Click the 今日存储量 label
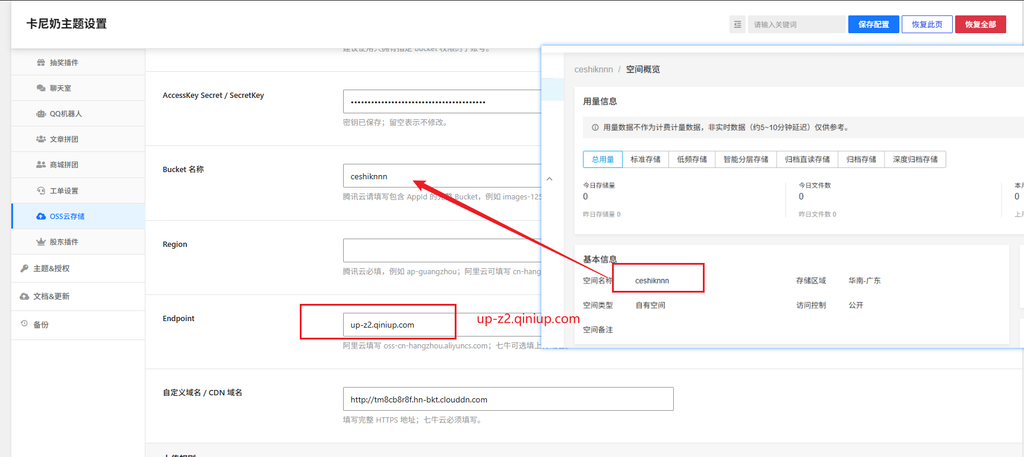Image resolution: width=1024 pixels, height=457 pixels. click(x=599, y=185)
